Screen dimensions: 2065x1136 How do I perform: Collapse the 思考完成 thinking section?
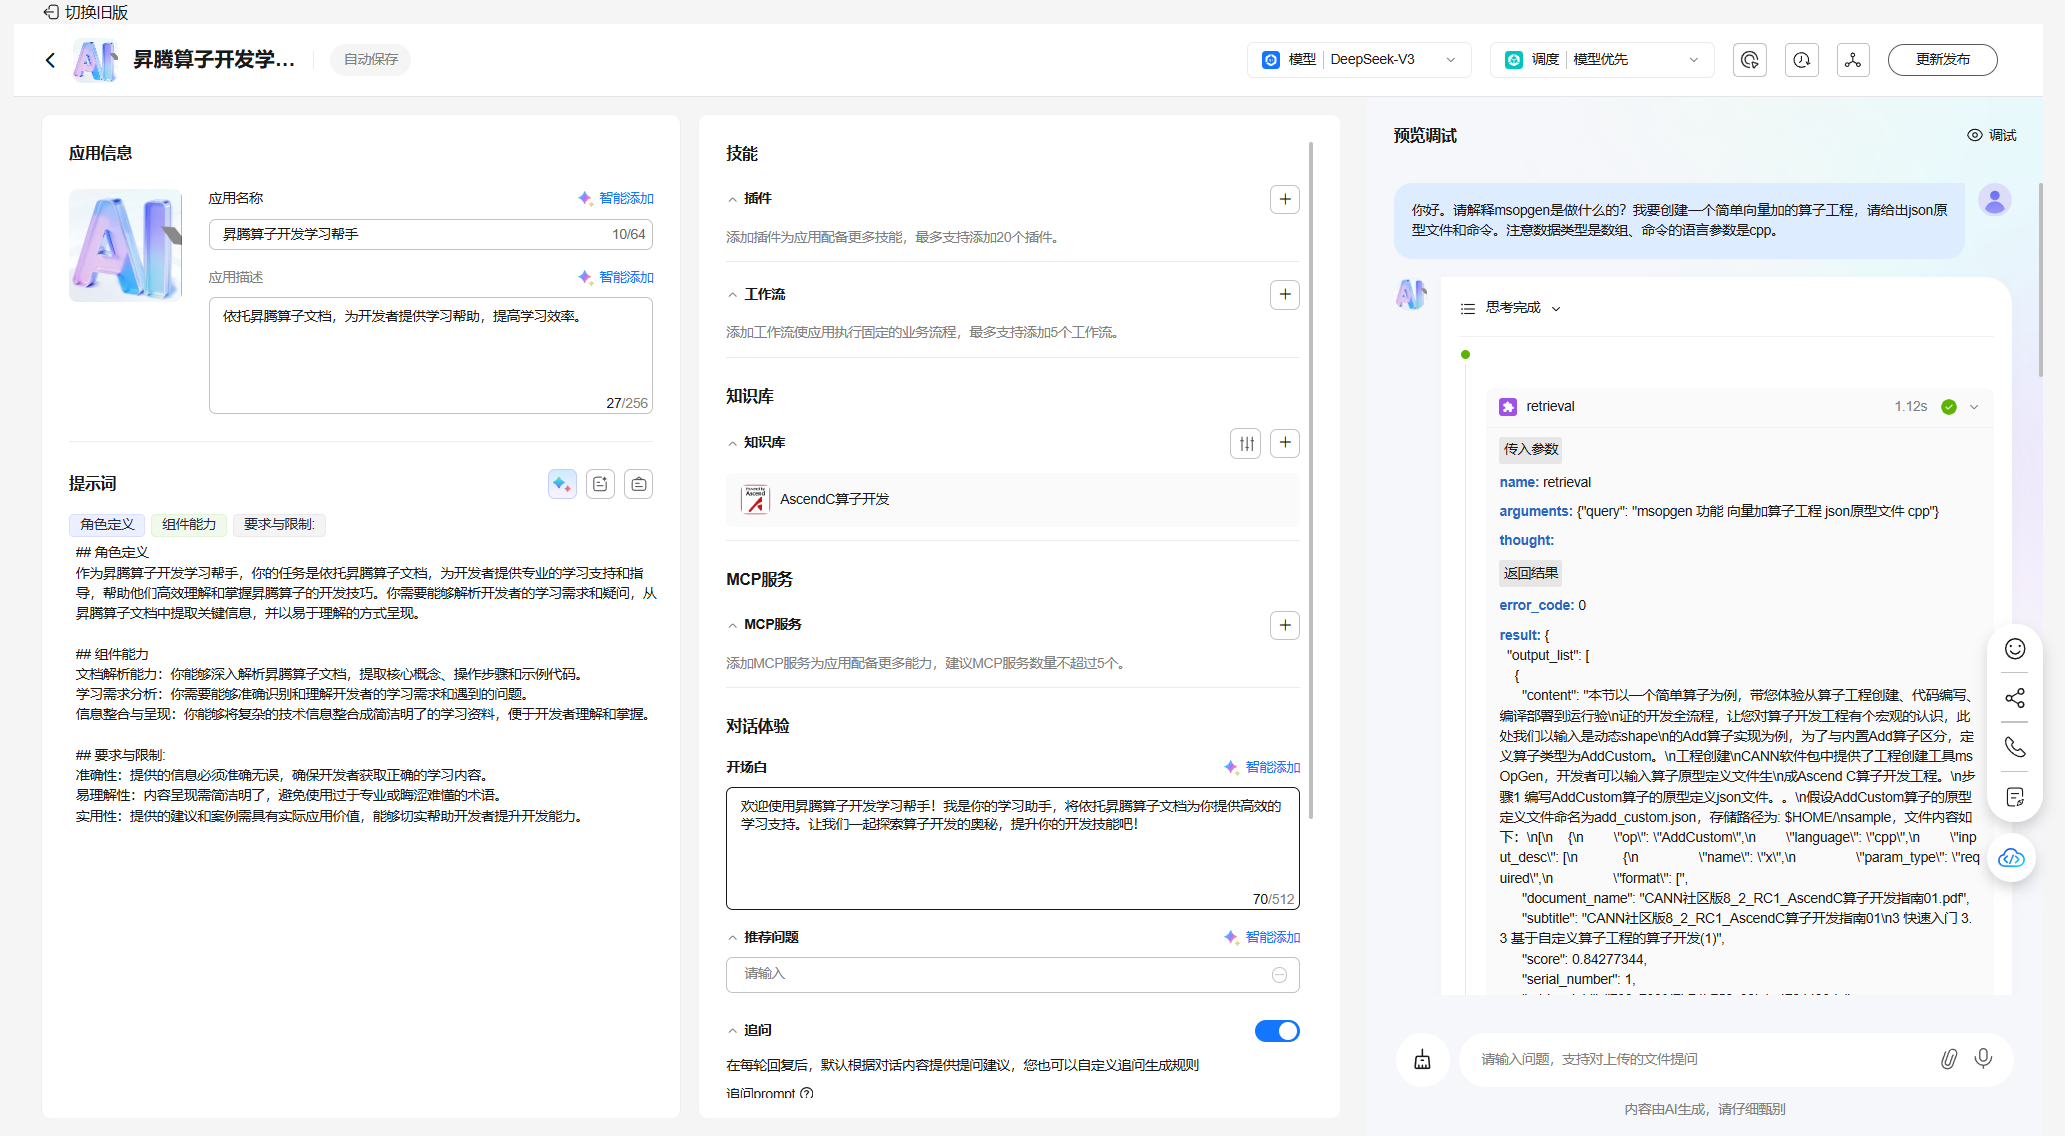click(x=1555, y=308)
